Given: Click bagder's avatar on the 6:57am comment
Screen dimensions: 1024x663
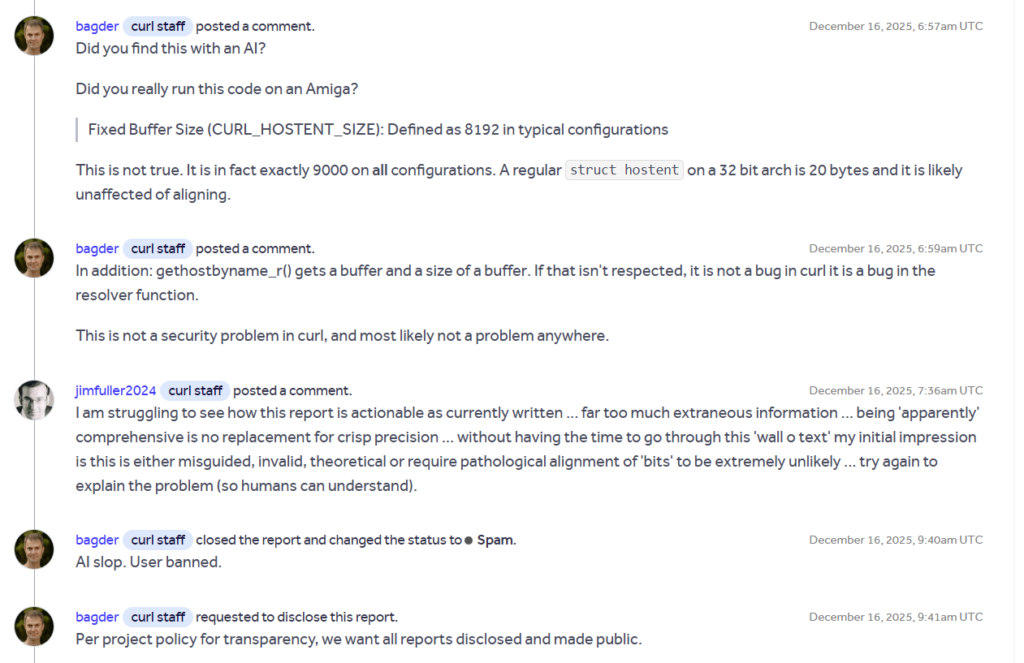Looking at the screenshot, I should [x=34, y=36].
